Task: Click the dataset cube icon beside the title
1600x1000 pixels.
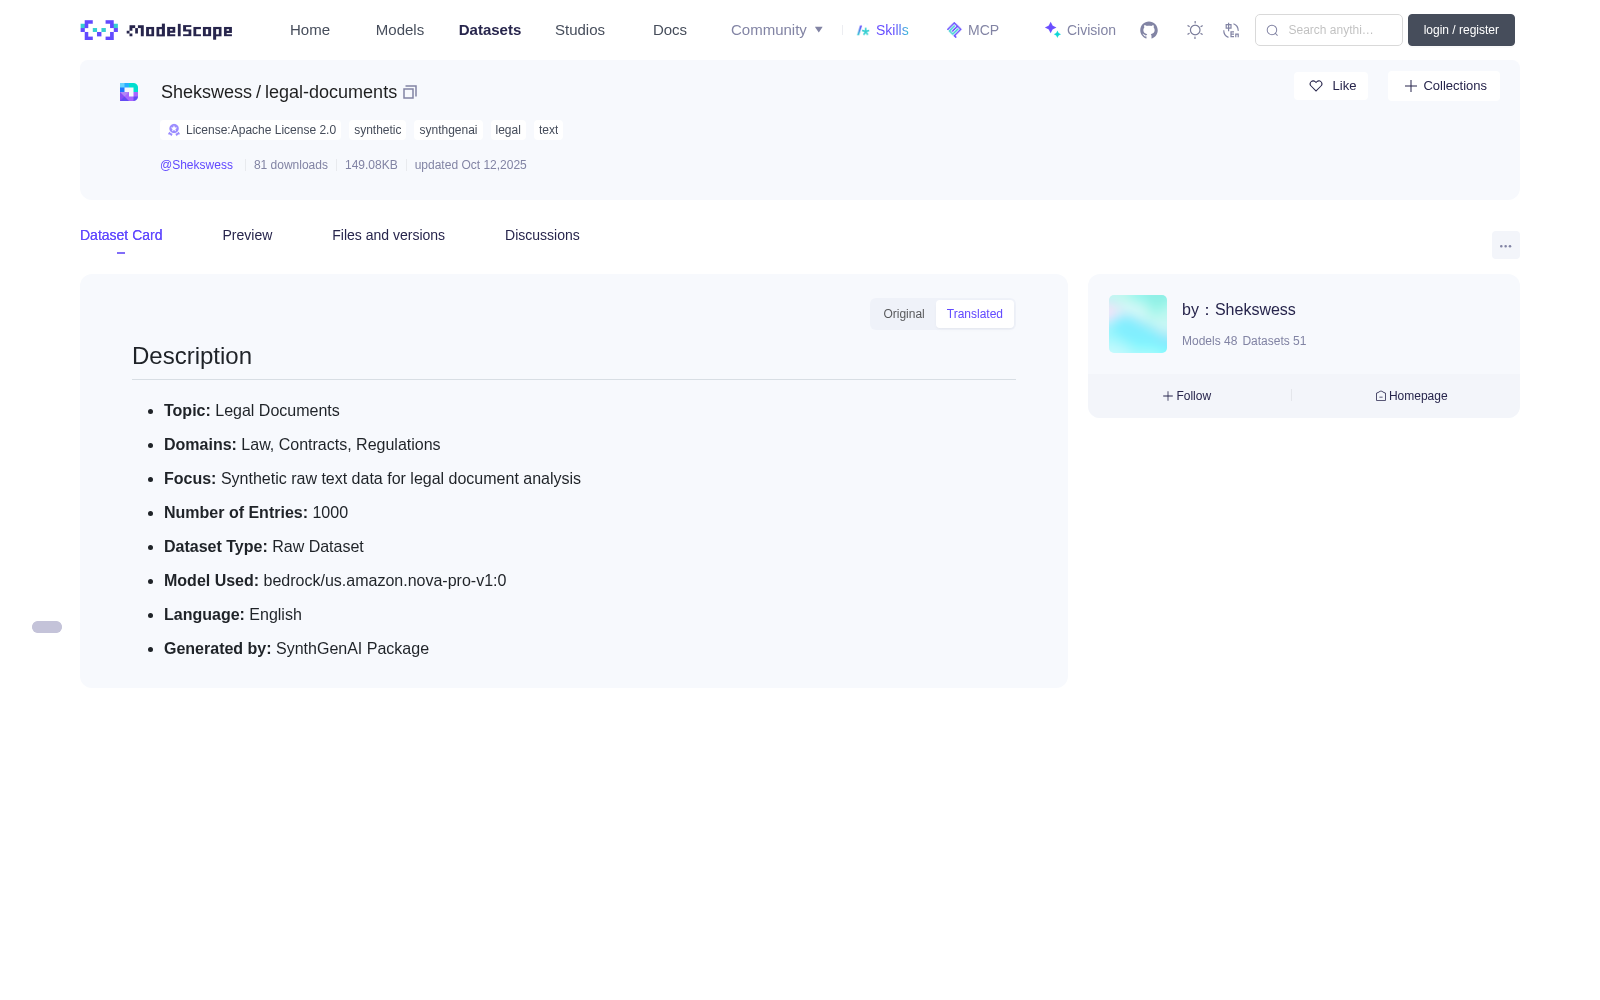Action: pos(129,92)
